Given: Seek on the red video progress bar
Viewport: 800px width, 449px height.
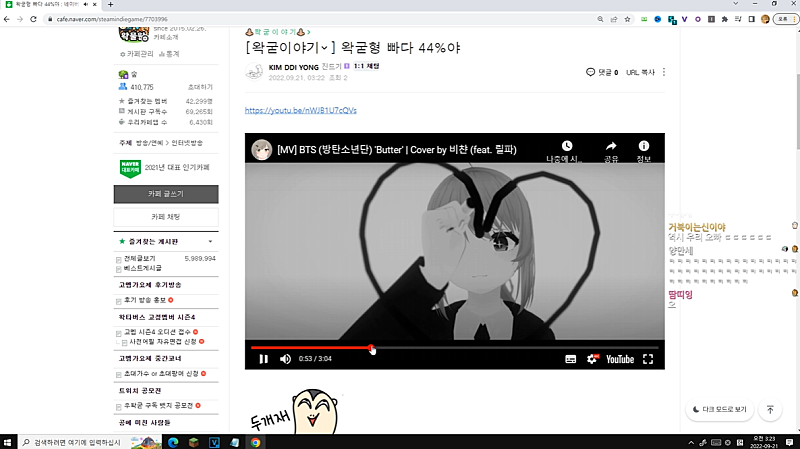Looking at the screenshot, I should [x=454, y=347].
